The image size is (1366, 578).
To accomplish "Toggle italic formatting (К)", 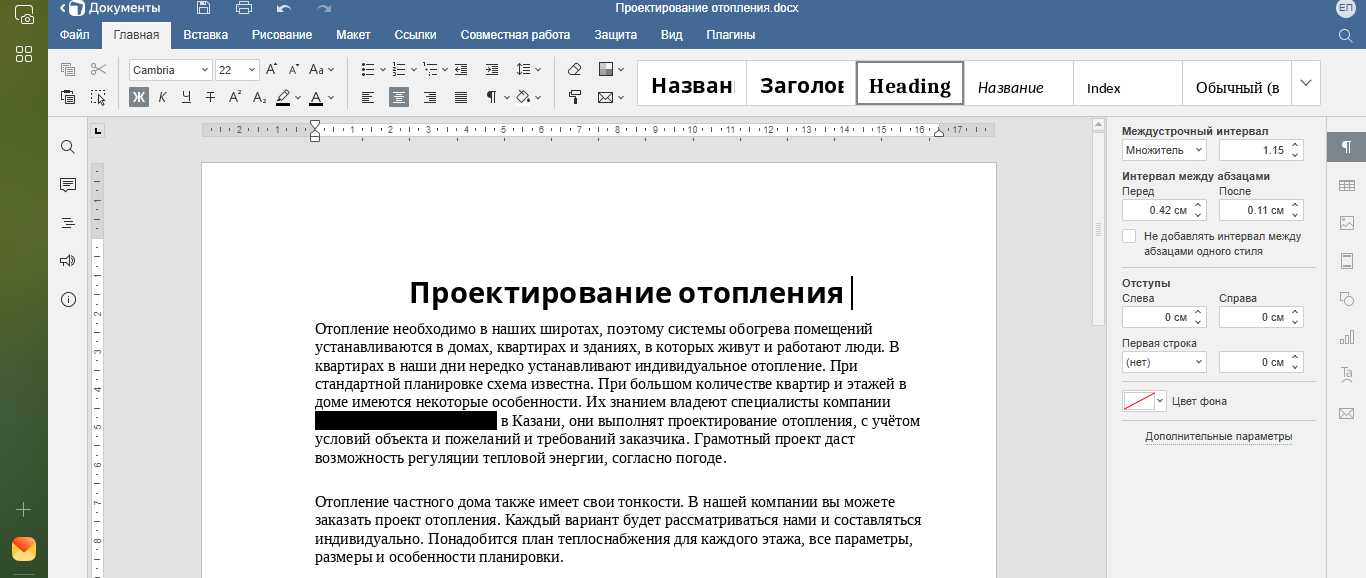I will 162,97.
